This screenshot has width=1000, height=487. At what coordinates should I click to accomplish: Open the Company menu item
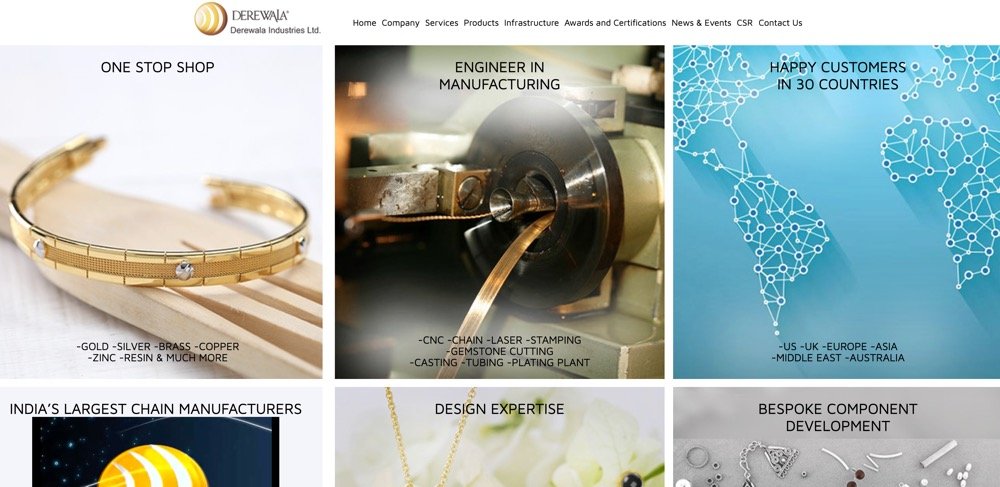pyautogui.click(x=401, y=23)
